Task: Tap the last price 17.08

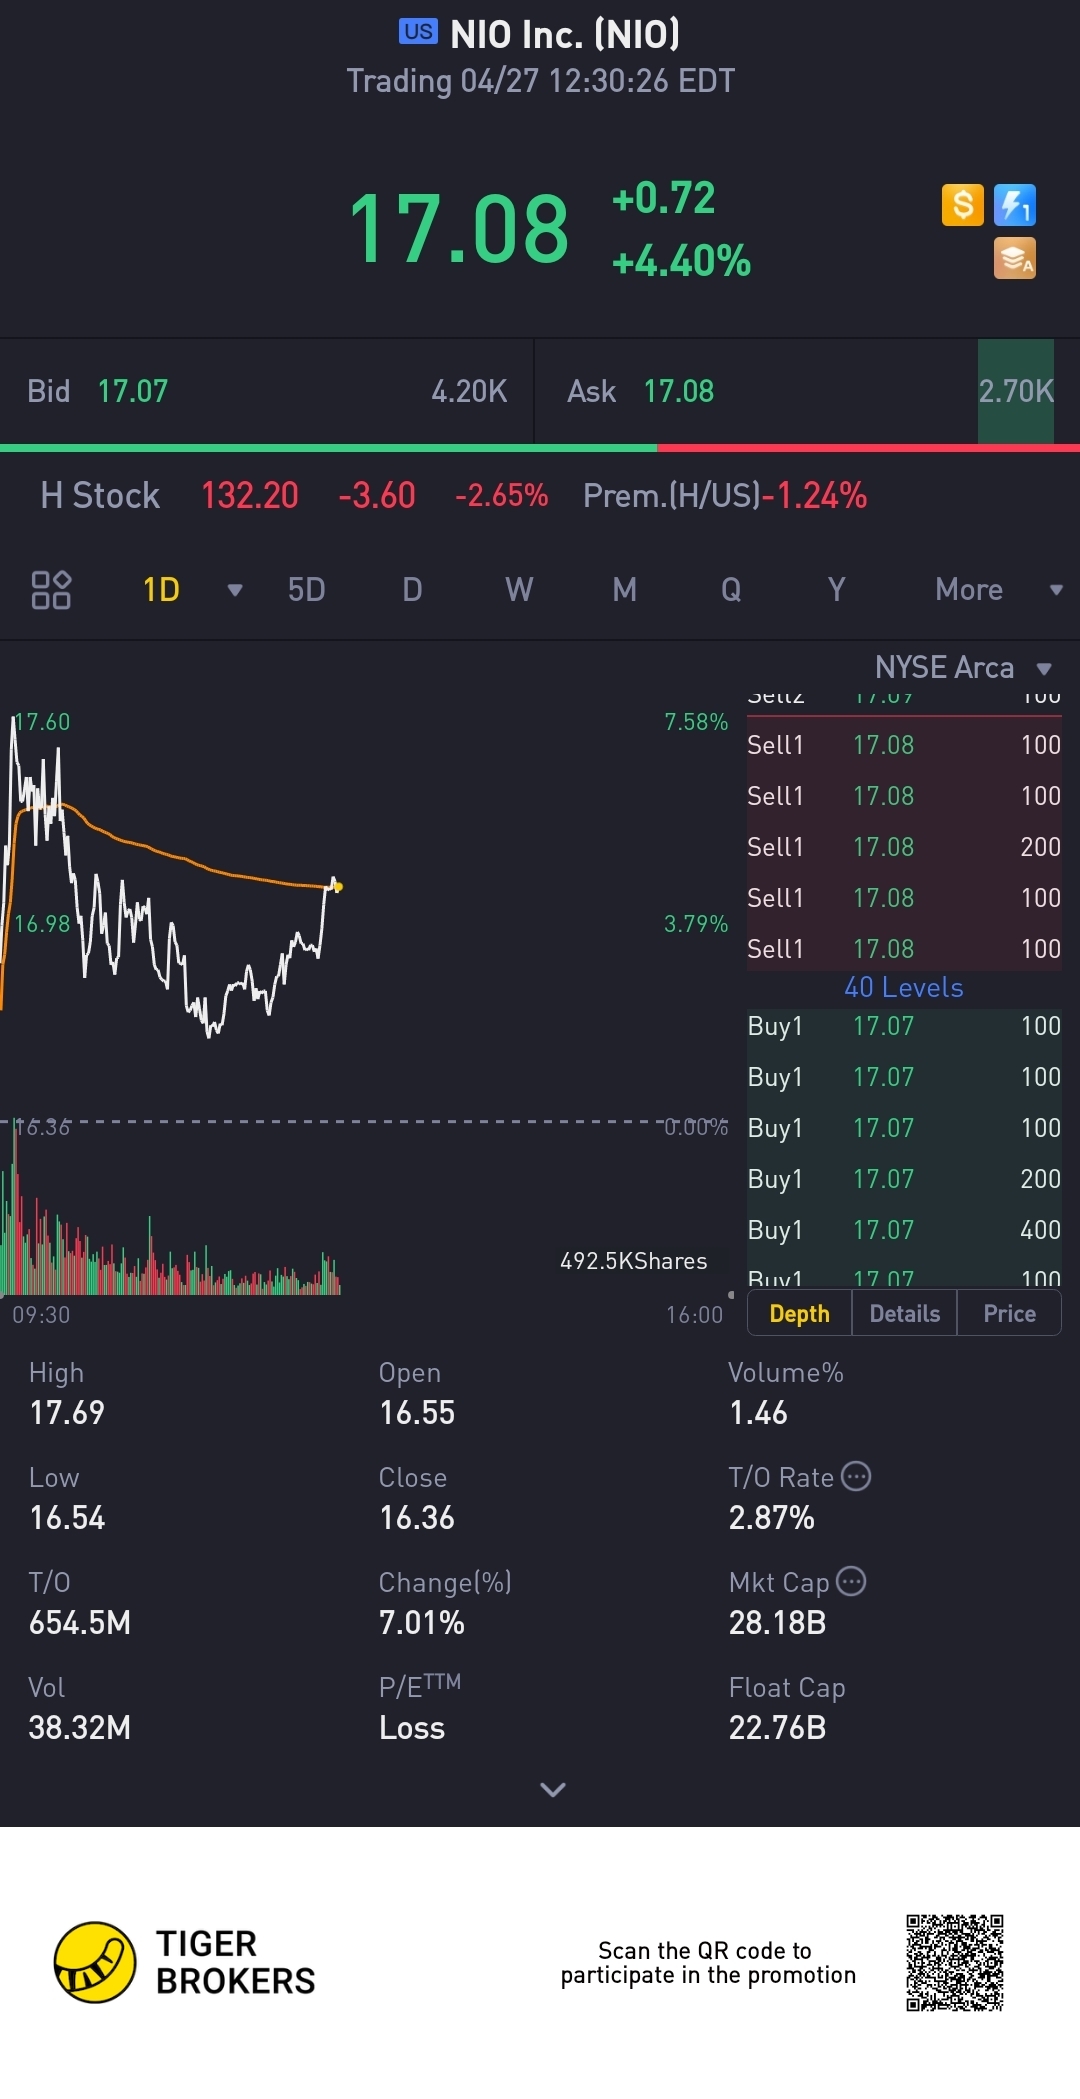Action: pos(459,229)
